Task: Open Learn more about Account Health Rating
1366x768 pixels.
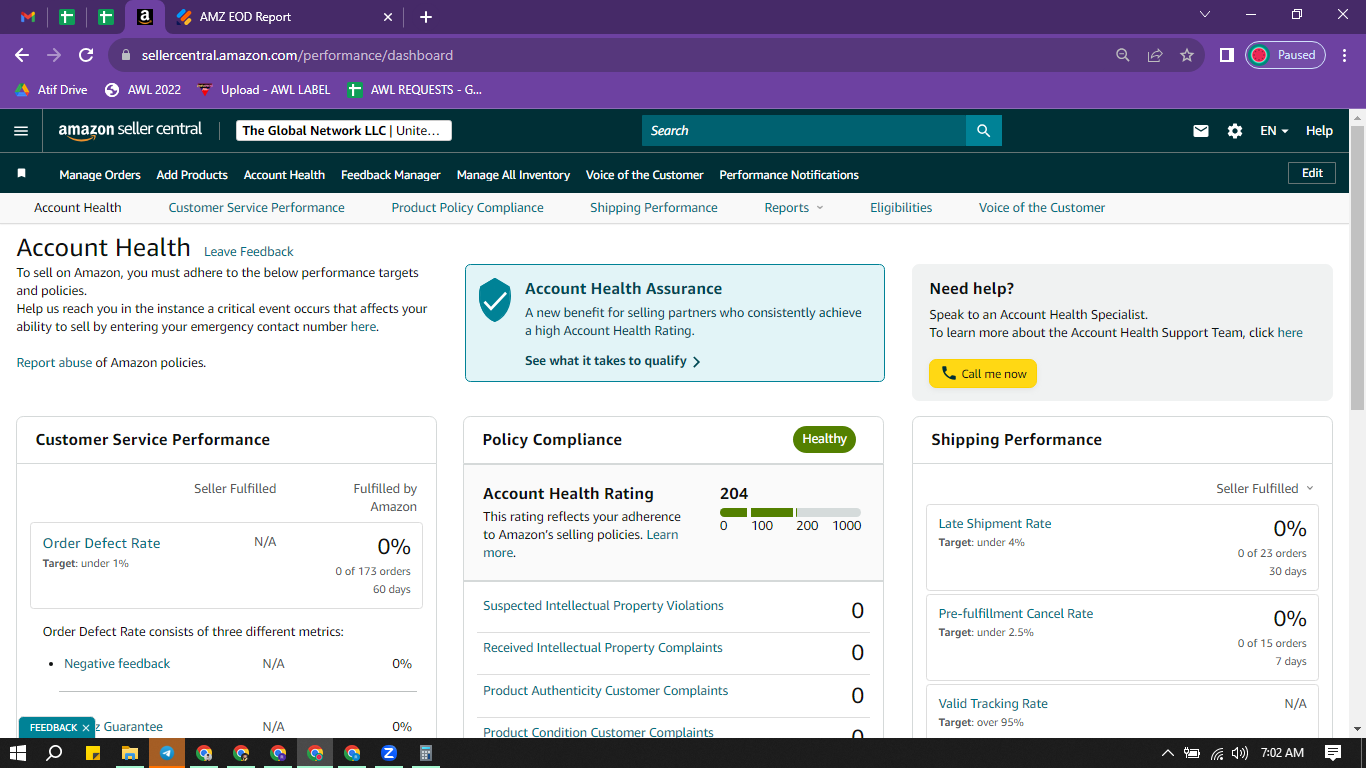Action: (x=580, y=544)
